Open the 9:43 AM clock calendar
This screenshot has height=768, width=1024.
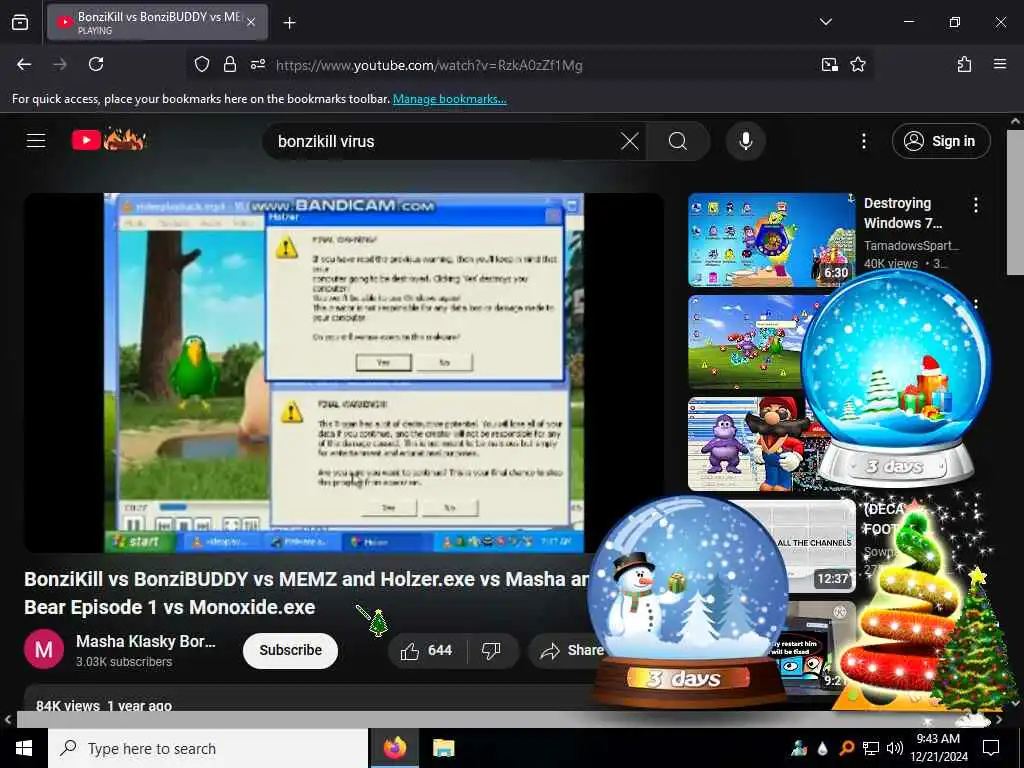[x=938, y=748]
